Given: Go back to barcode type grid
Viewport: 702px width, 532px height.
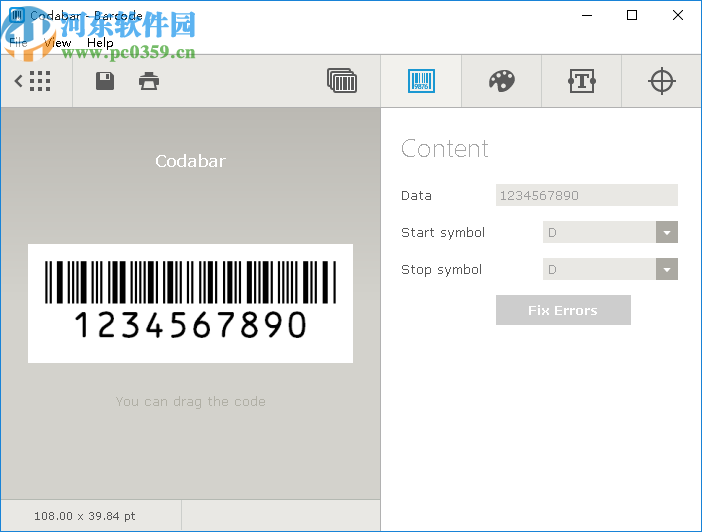Looking at the screenshot, I should [32, 81].
